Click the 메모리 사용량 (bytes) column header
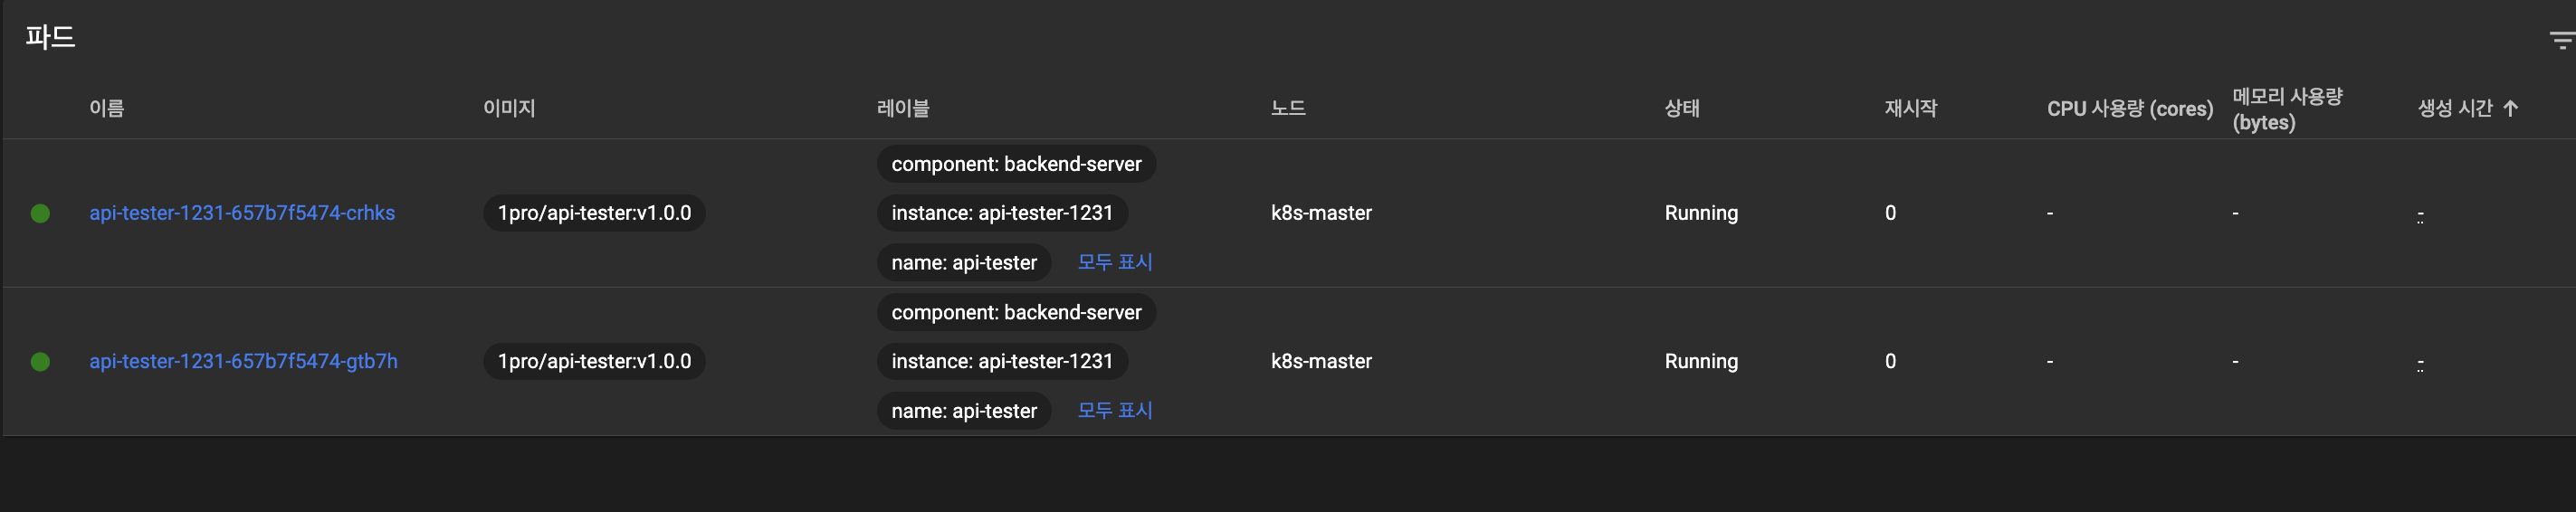Screen dimensions: 2576x512 (2287, 109)
